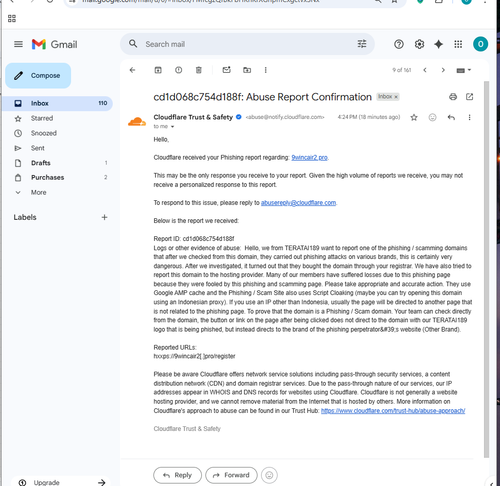Open the Google apps grid
Screen dimensions: 500x486
[458, 44]
